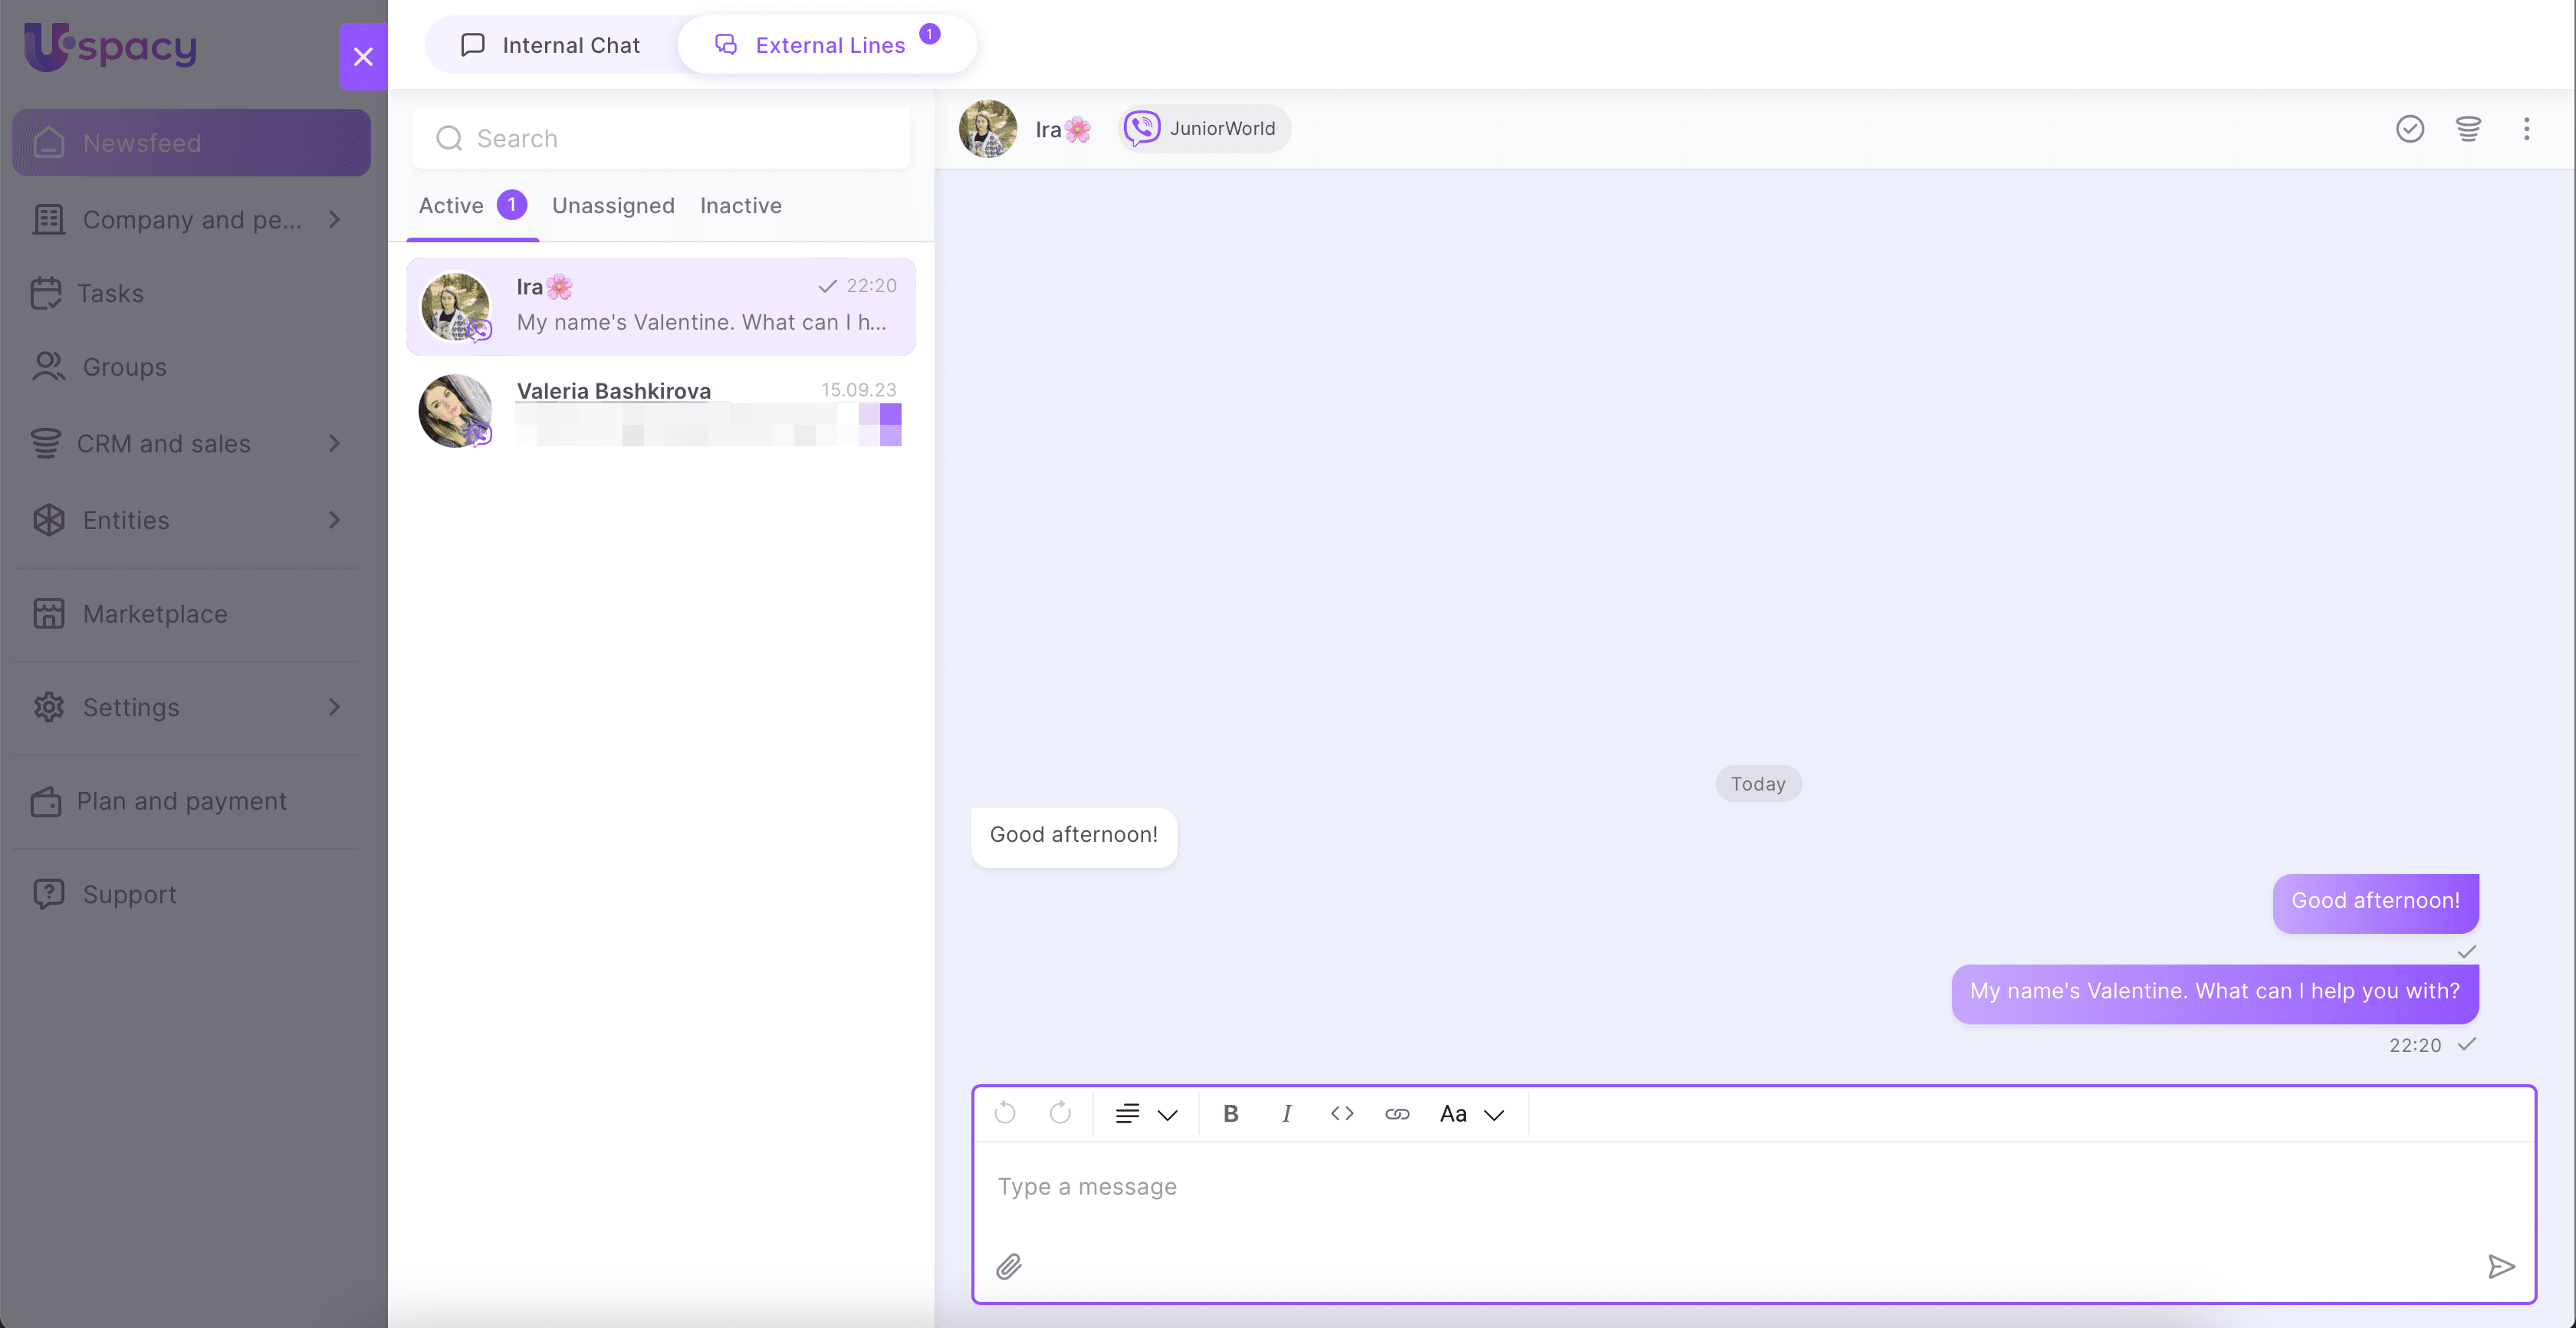
Task: Open the text alignment dropdown
Action: (x=1146, y=1113)
